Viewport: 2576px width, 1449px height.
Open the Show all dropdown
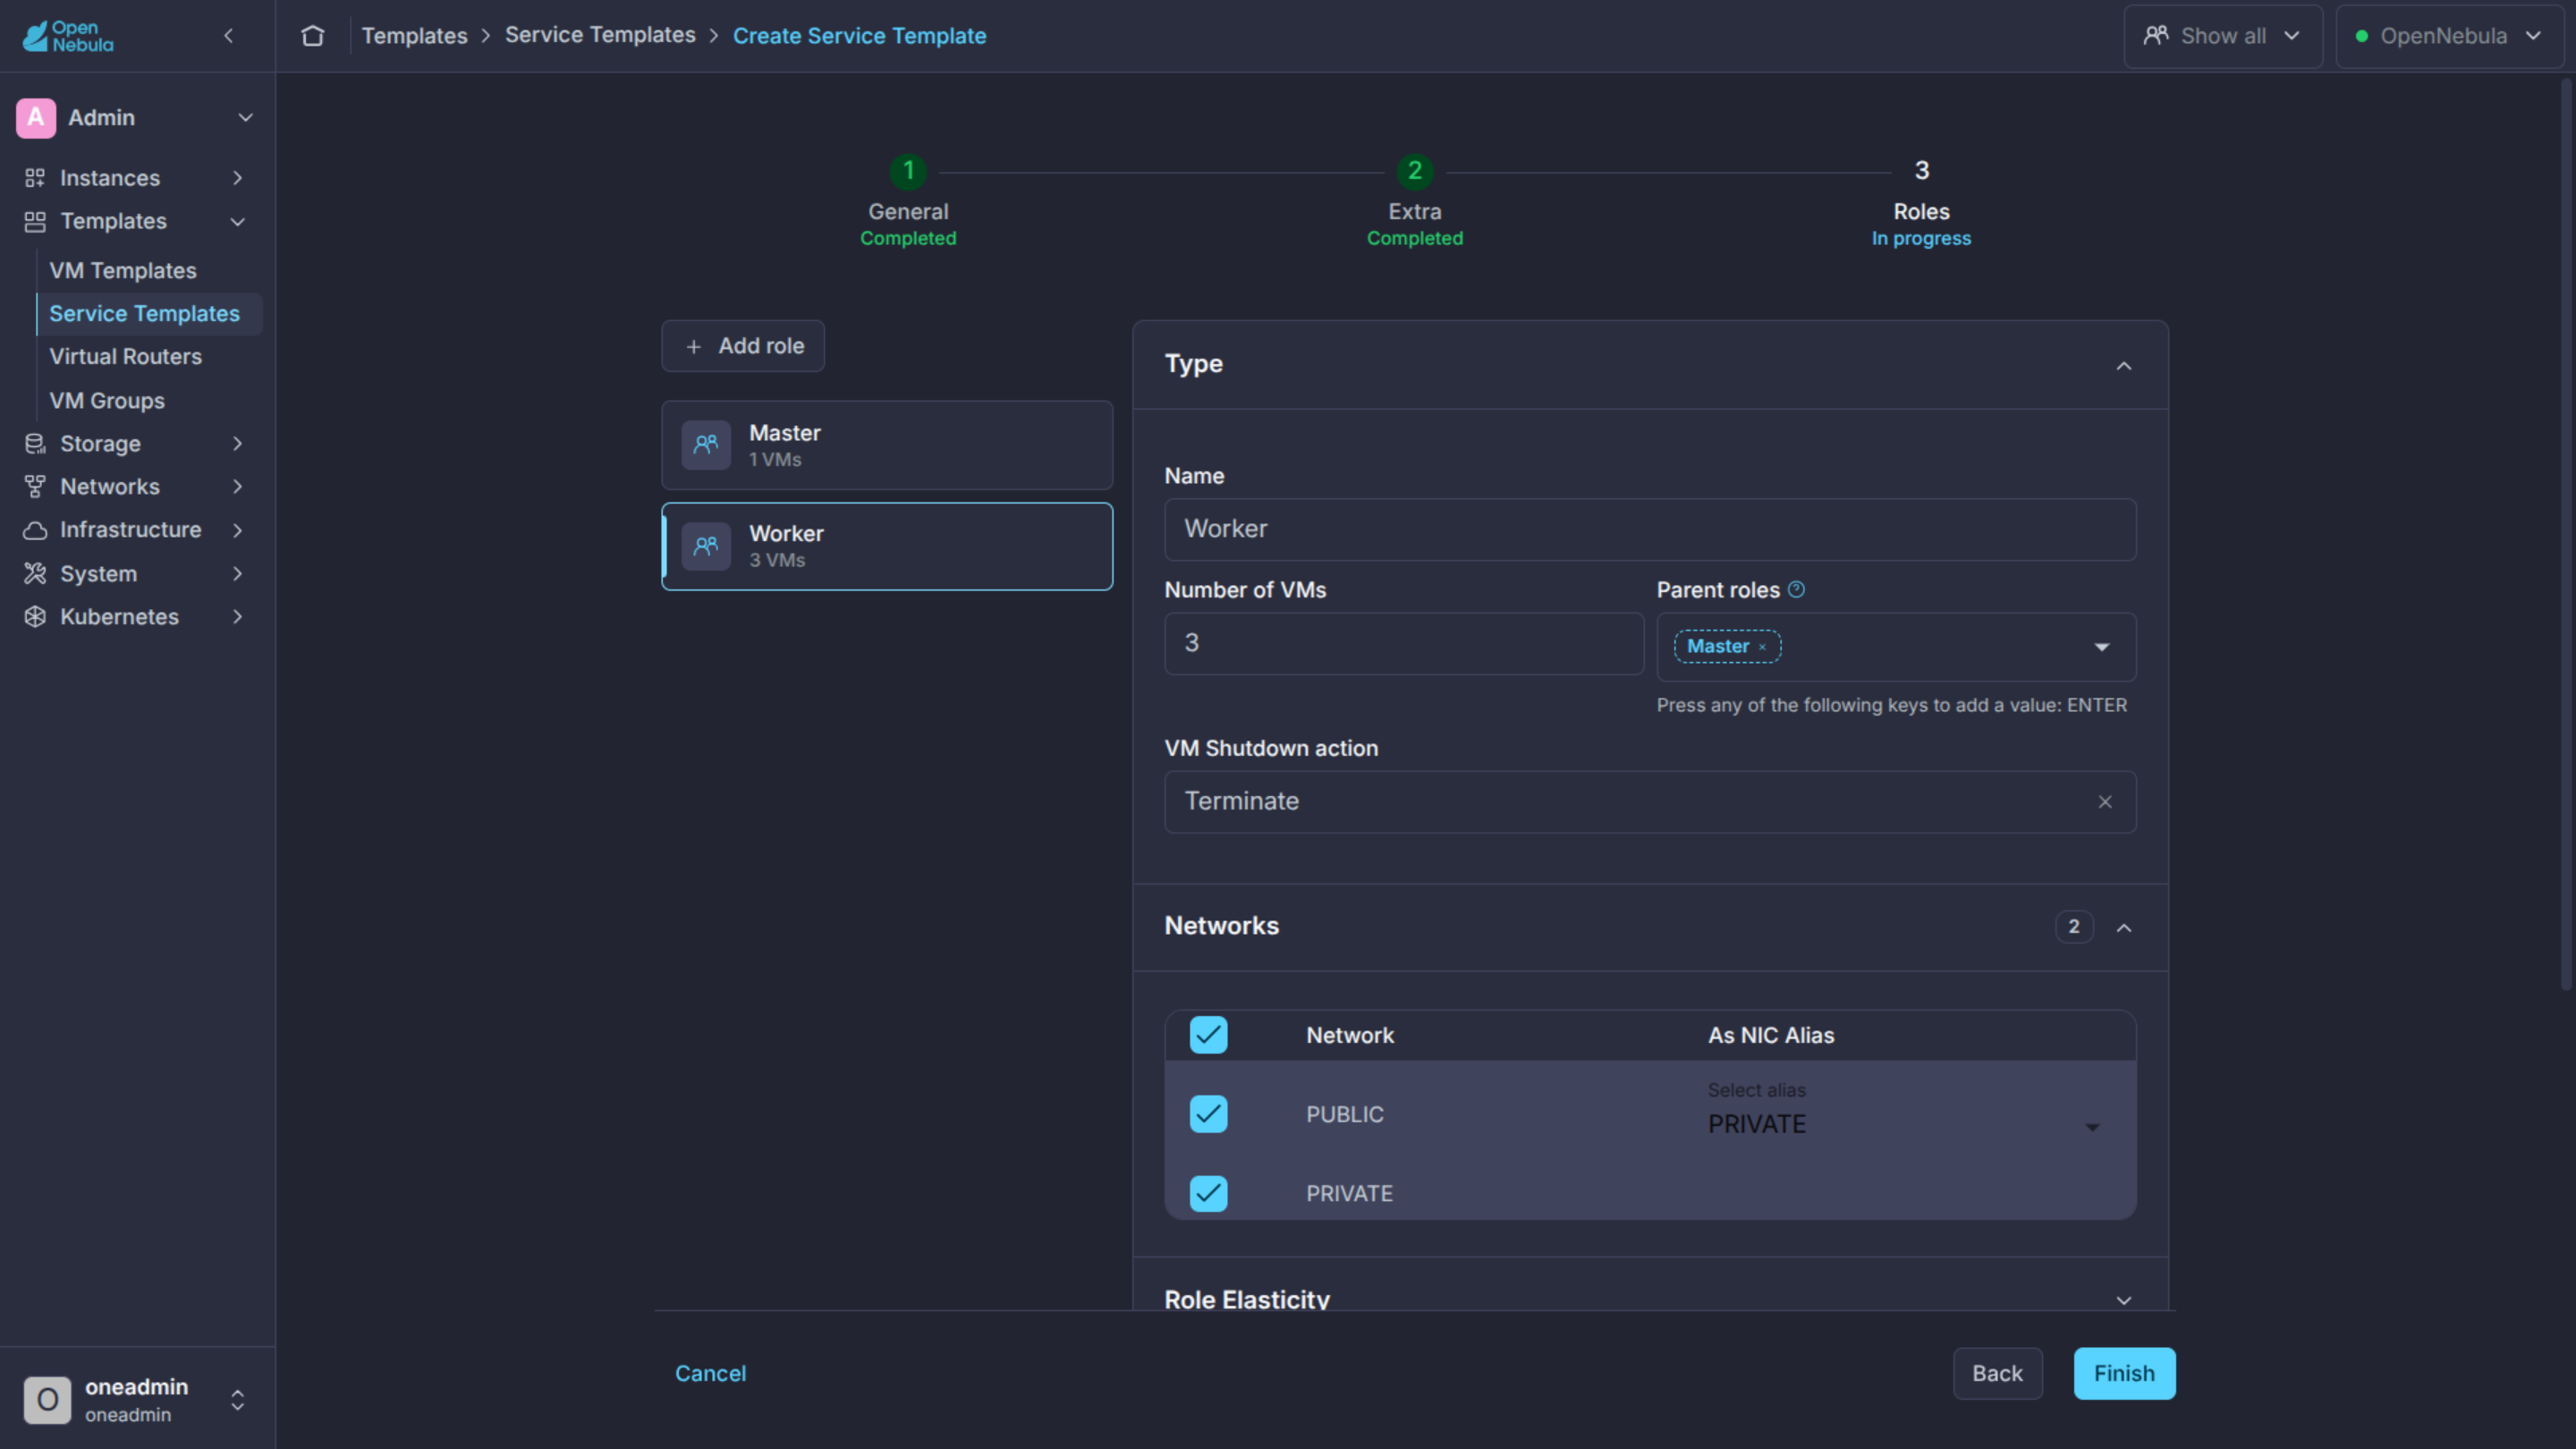point(2222,36)
